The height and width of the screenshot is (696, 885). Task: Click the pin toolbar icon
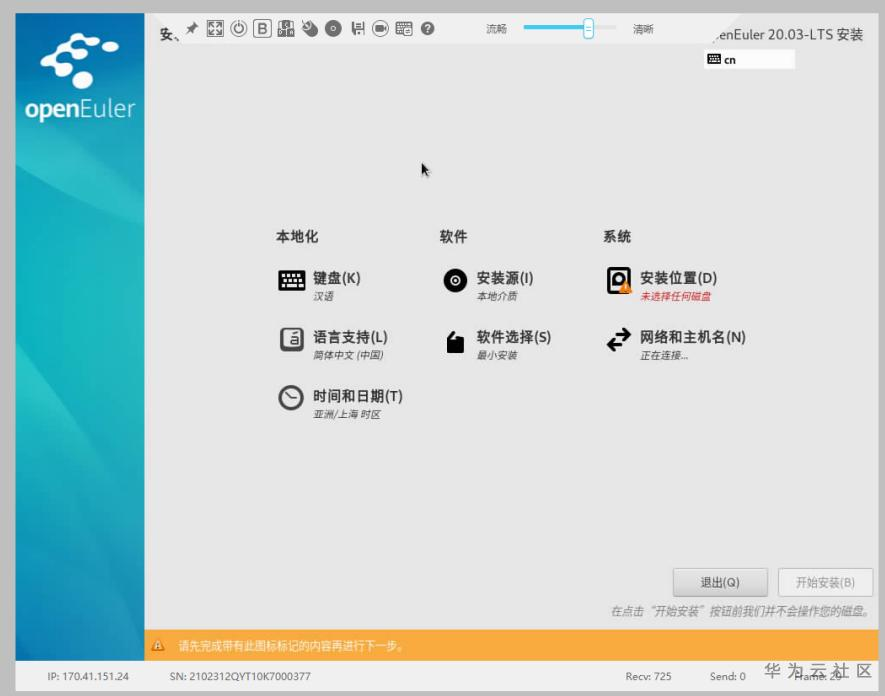192,28
